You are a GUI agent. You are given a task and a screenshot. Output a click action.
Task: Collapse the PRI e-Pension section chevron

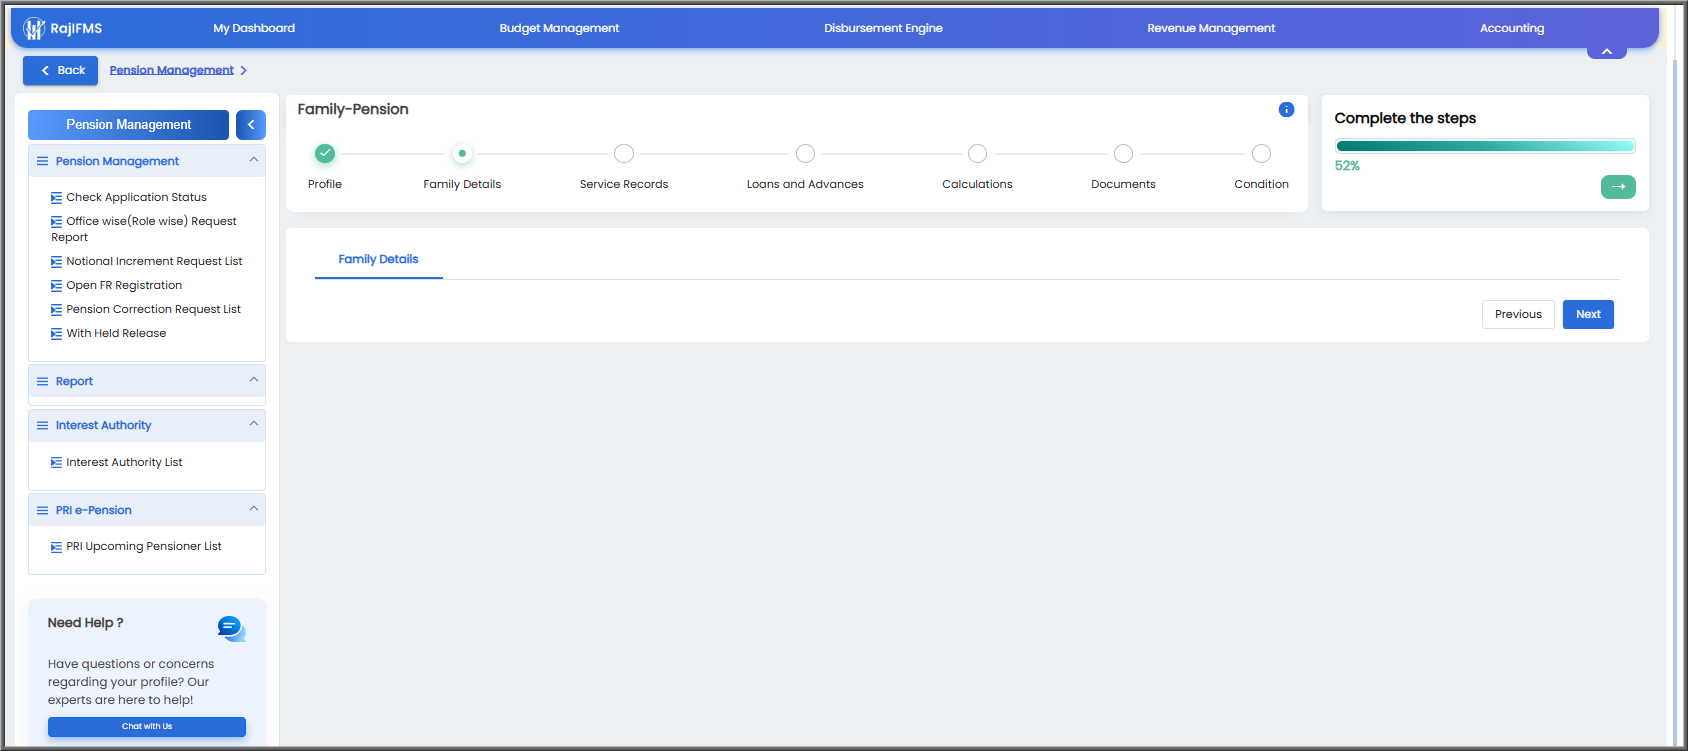pyautogui.click(x=254, y=509)
